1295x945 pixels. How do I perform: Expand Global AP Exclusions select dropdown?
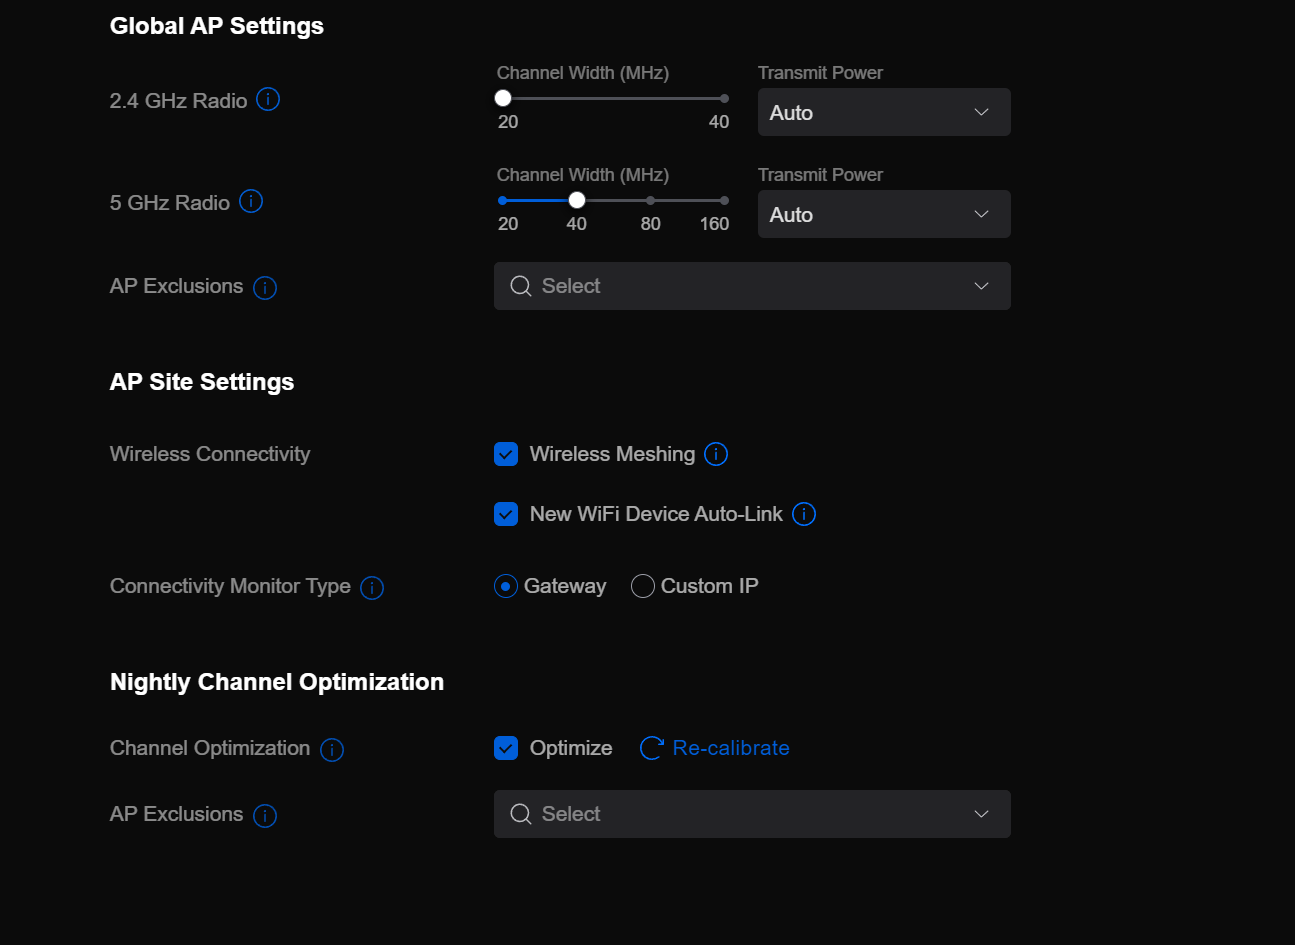click(x=752, y=286)
